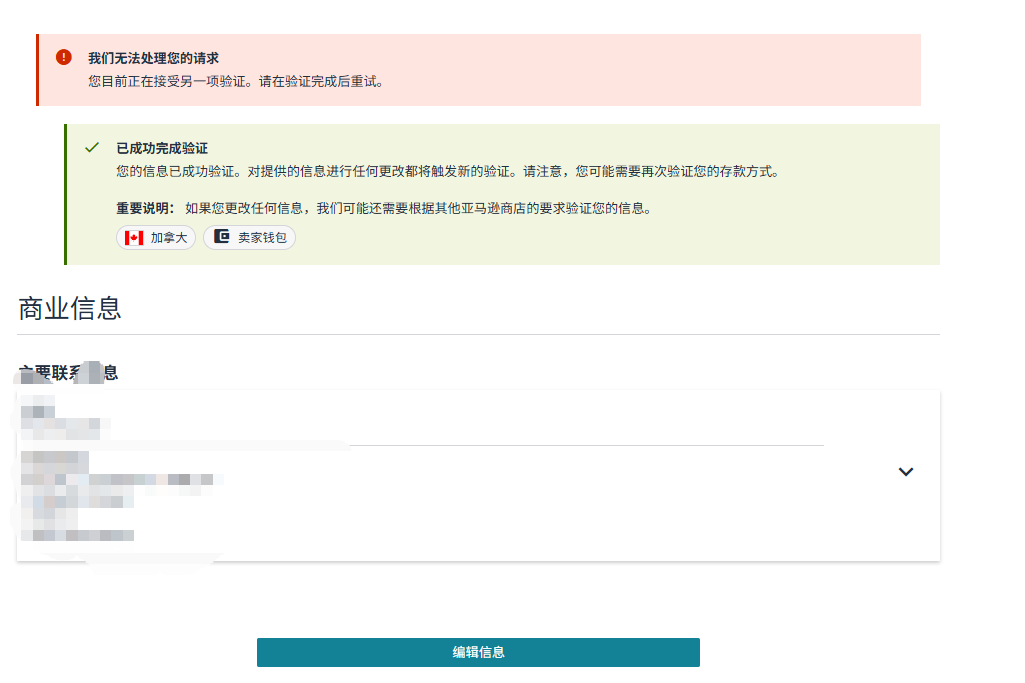Click the bold 重要说明 label
1025x683 pixels.
[x=145, y=208]
